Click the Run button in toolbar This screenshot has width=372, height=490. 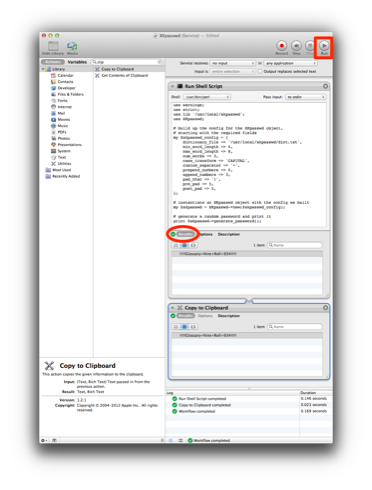[324, 46]
